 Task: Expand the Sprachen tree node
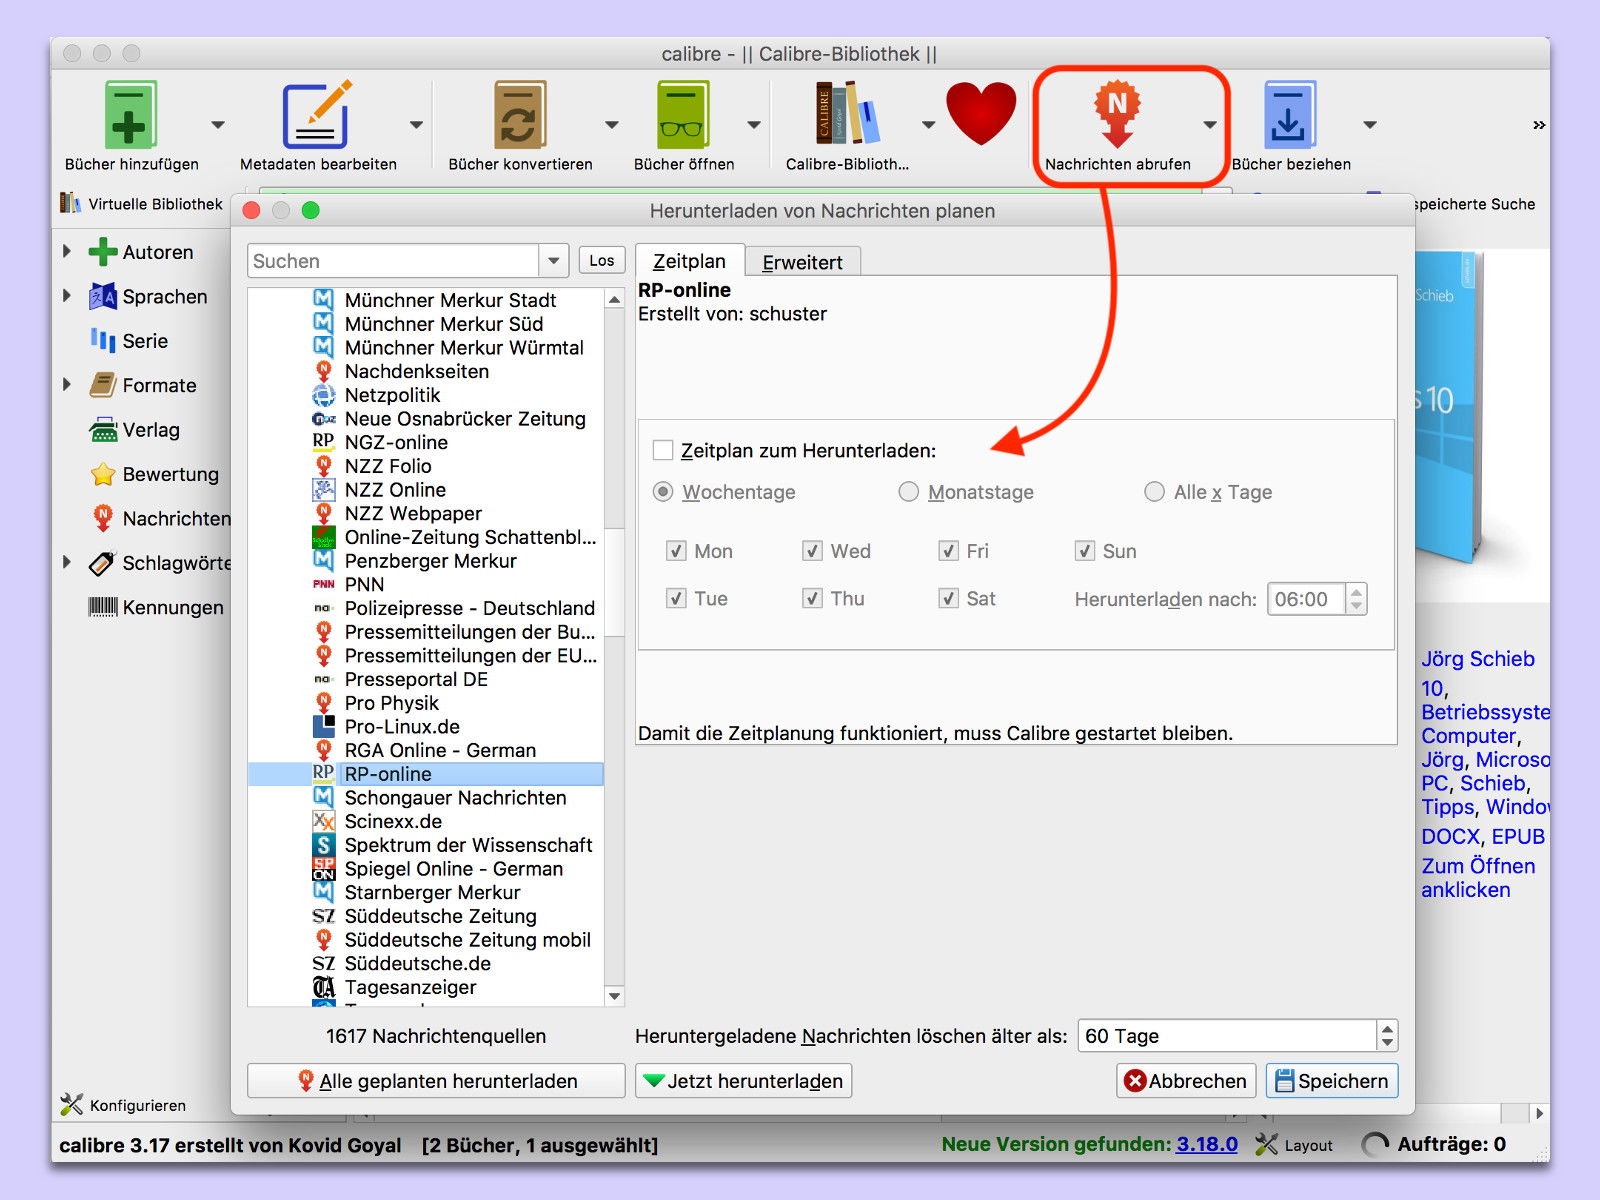point(67,296)
